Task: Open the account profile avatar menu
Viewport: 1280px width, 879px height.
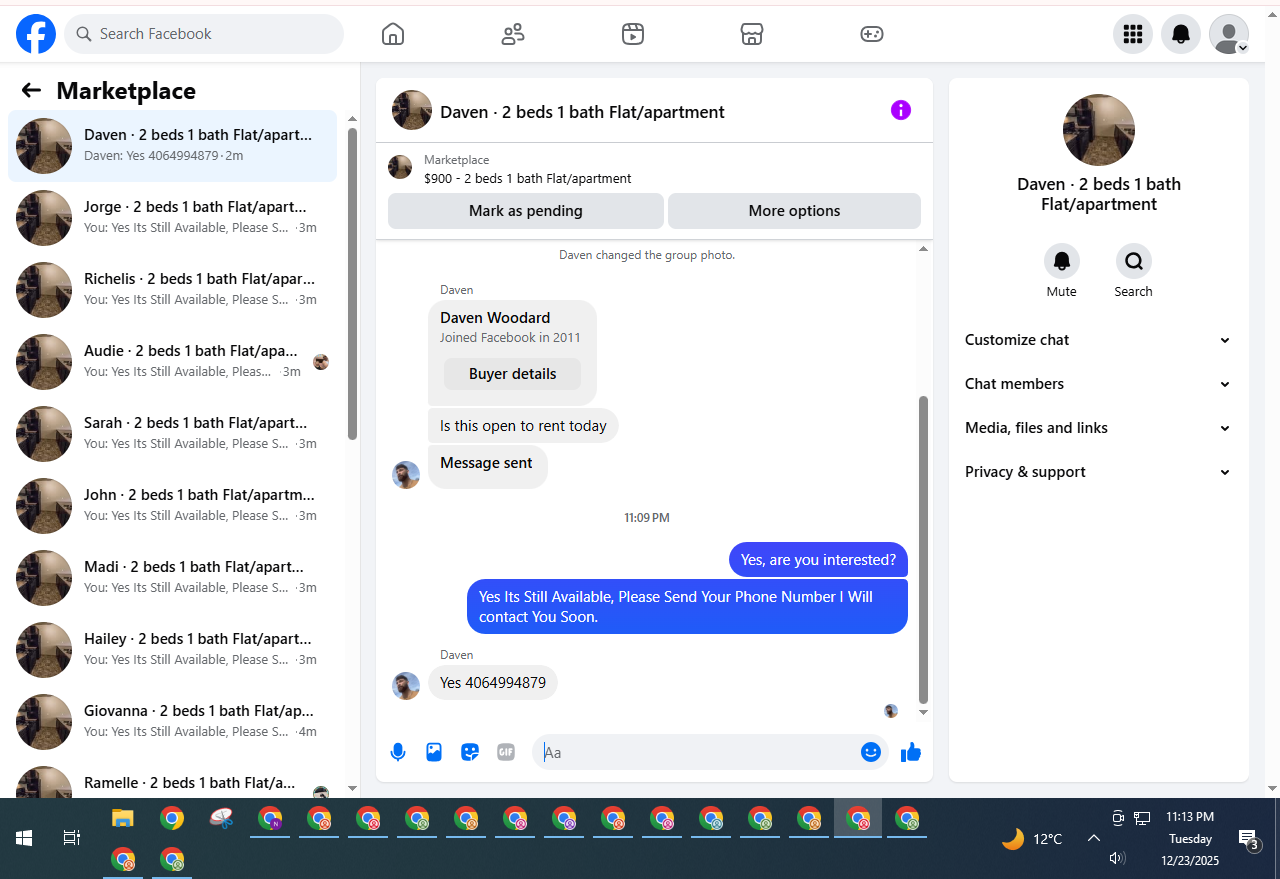Action: tap(1229, 34)
